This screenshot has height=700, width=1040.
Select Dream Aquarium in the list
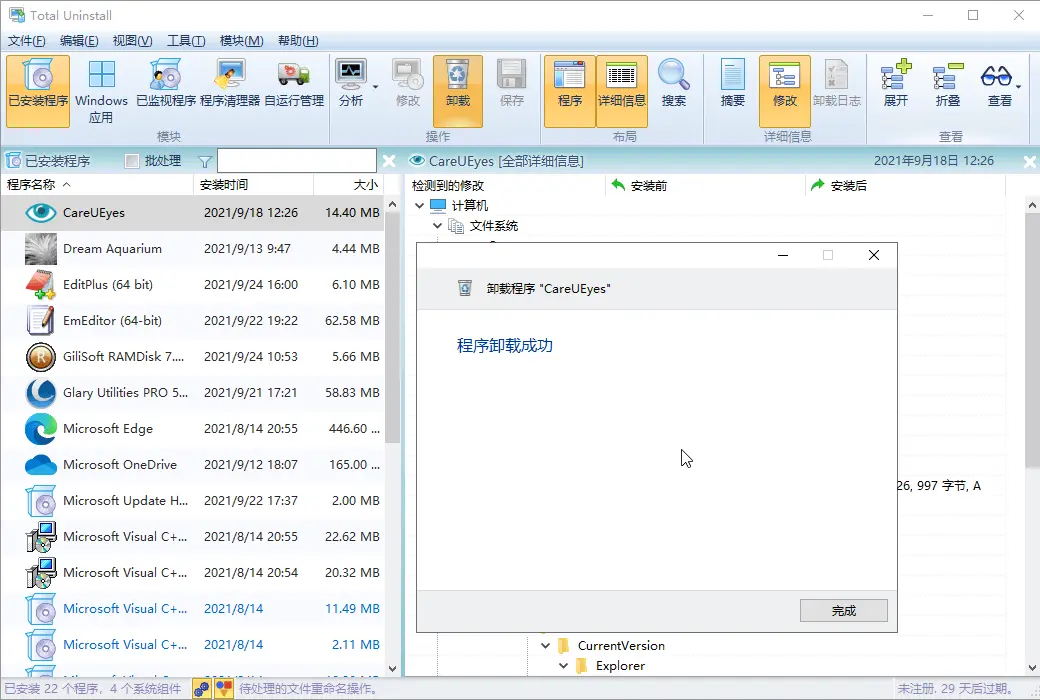click(192, 249)
